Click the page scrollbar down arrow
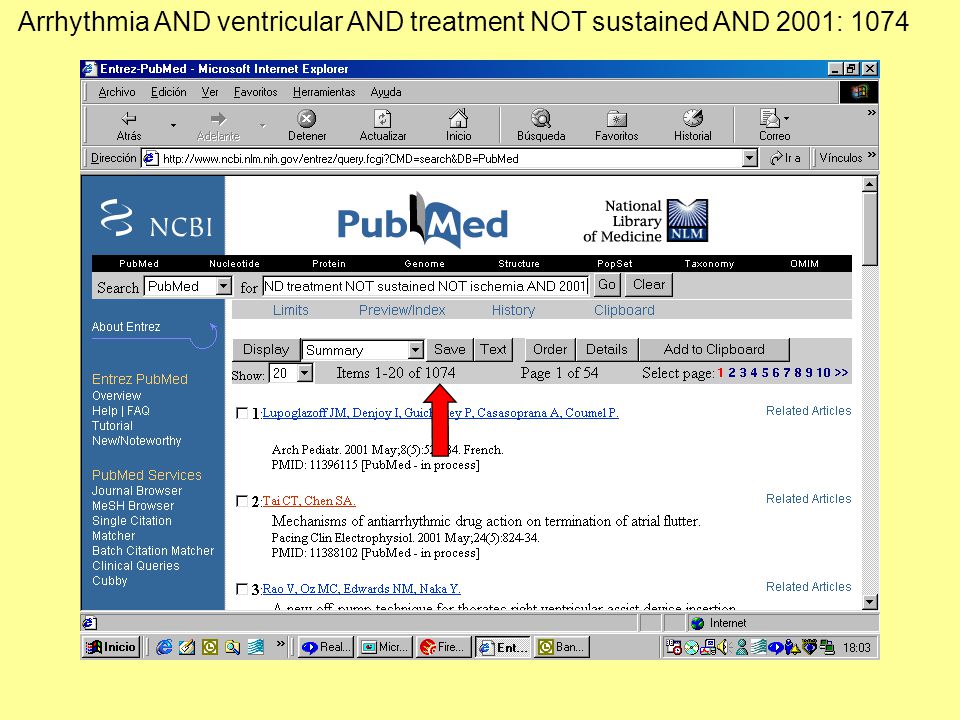 pyautogui.click(x=869, y=602)
